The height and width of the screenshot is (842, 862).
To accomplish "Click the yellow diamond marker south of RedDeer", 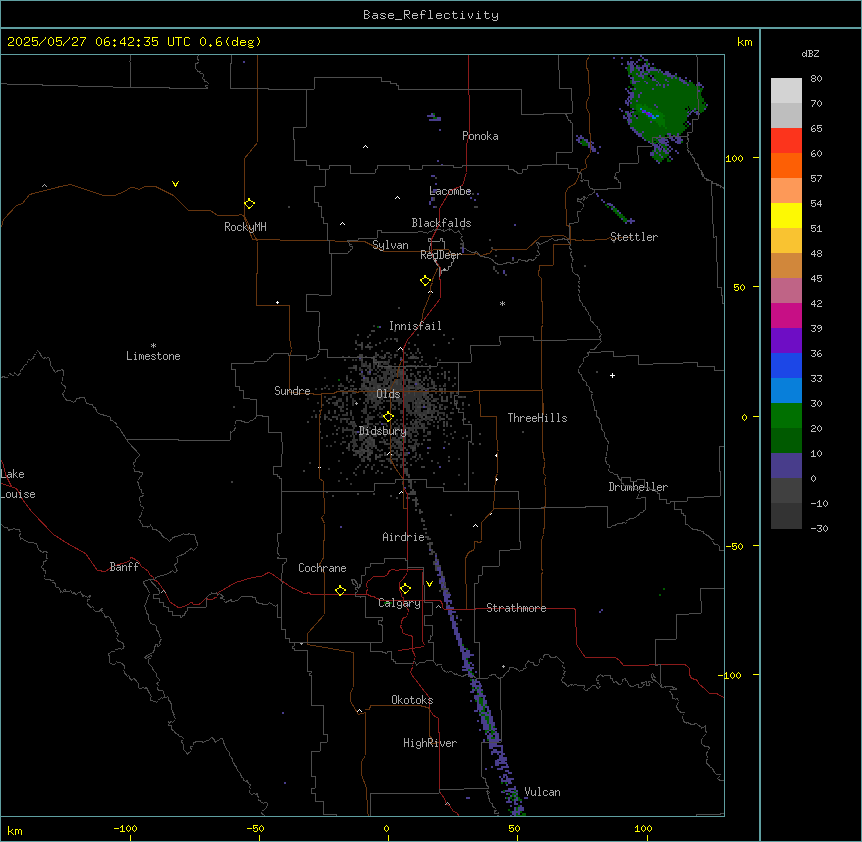I will pyautogui.click(x=425, y=281).
